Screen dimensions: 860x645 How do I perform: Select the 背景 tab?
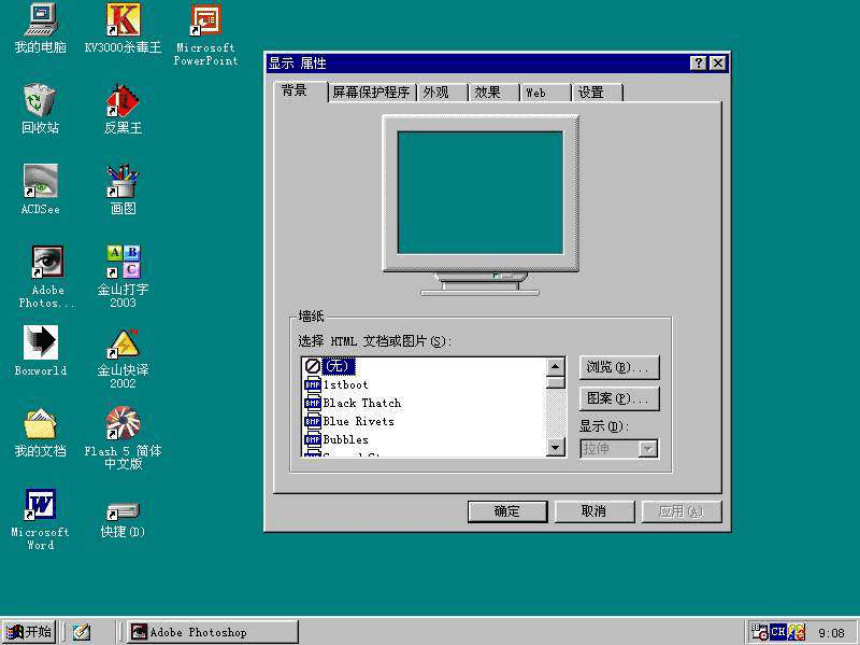pyautogui.click(x=301, y=90)
